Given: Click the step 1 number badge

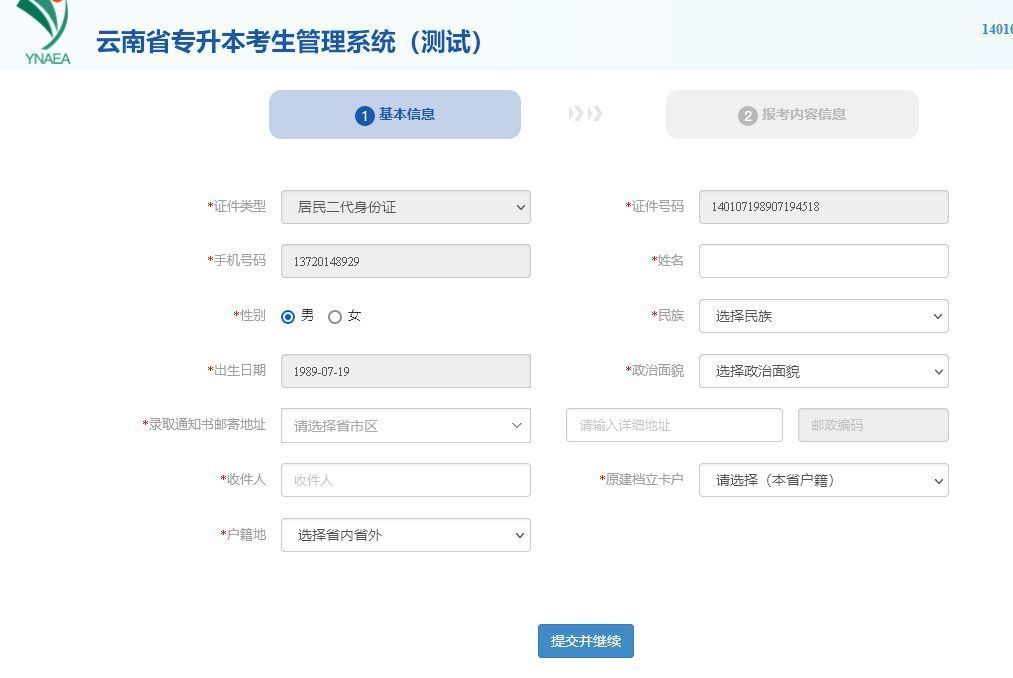Looking at the screenshot, I should coord(364,116).
